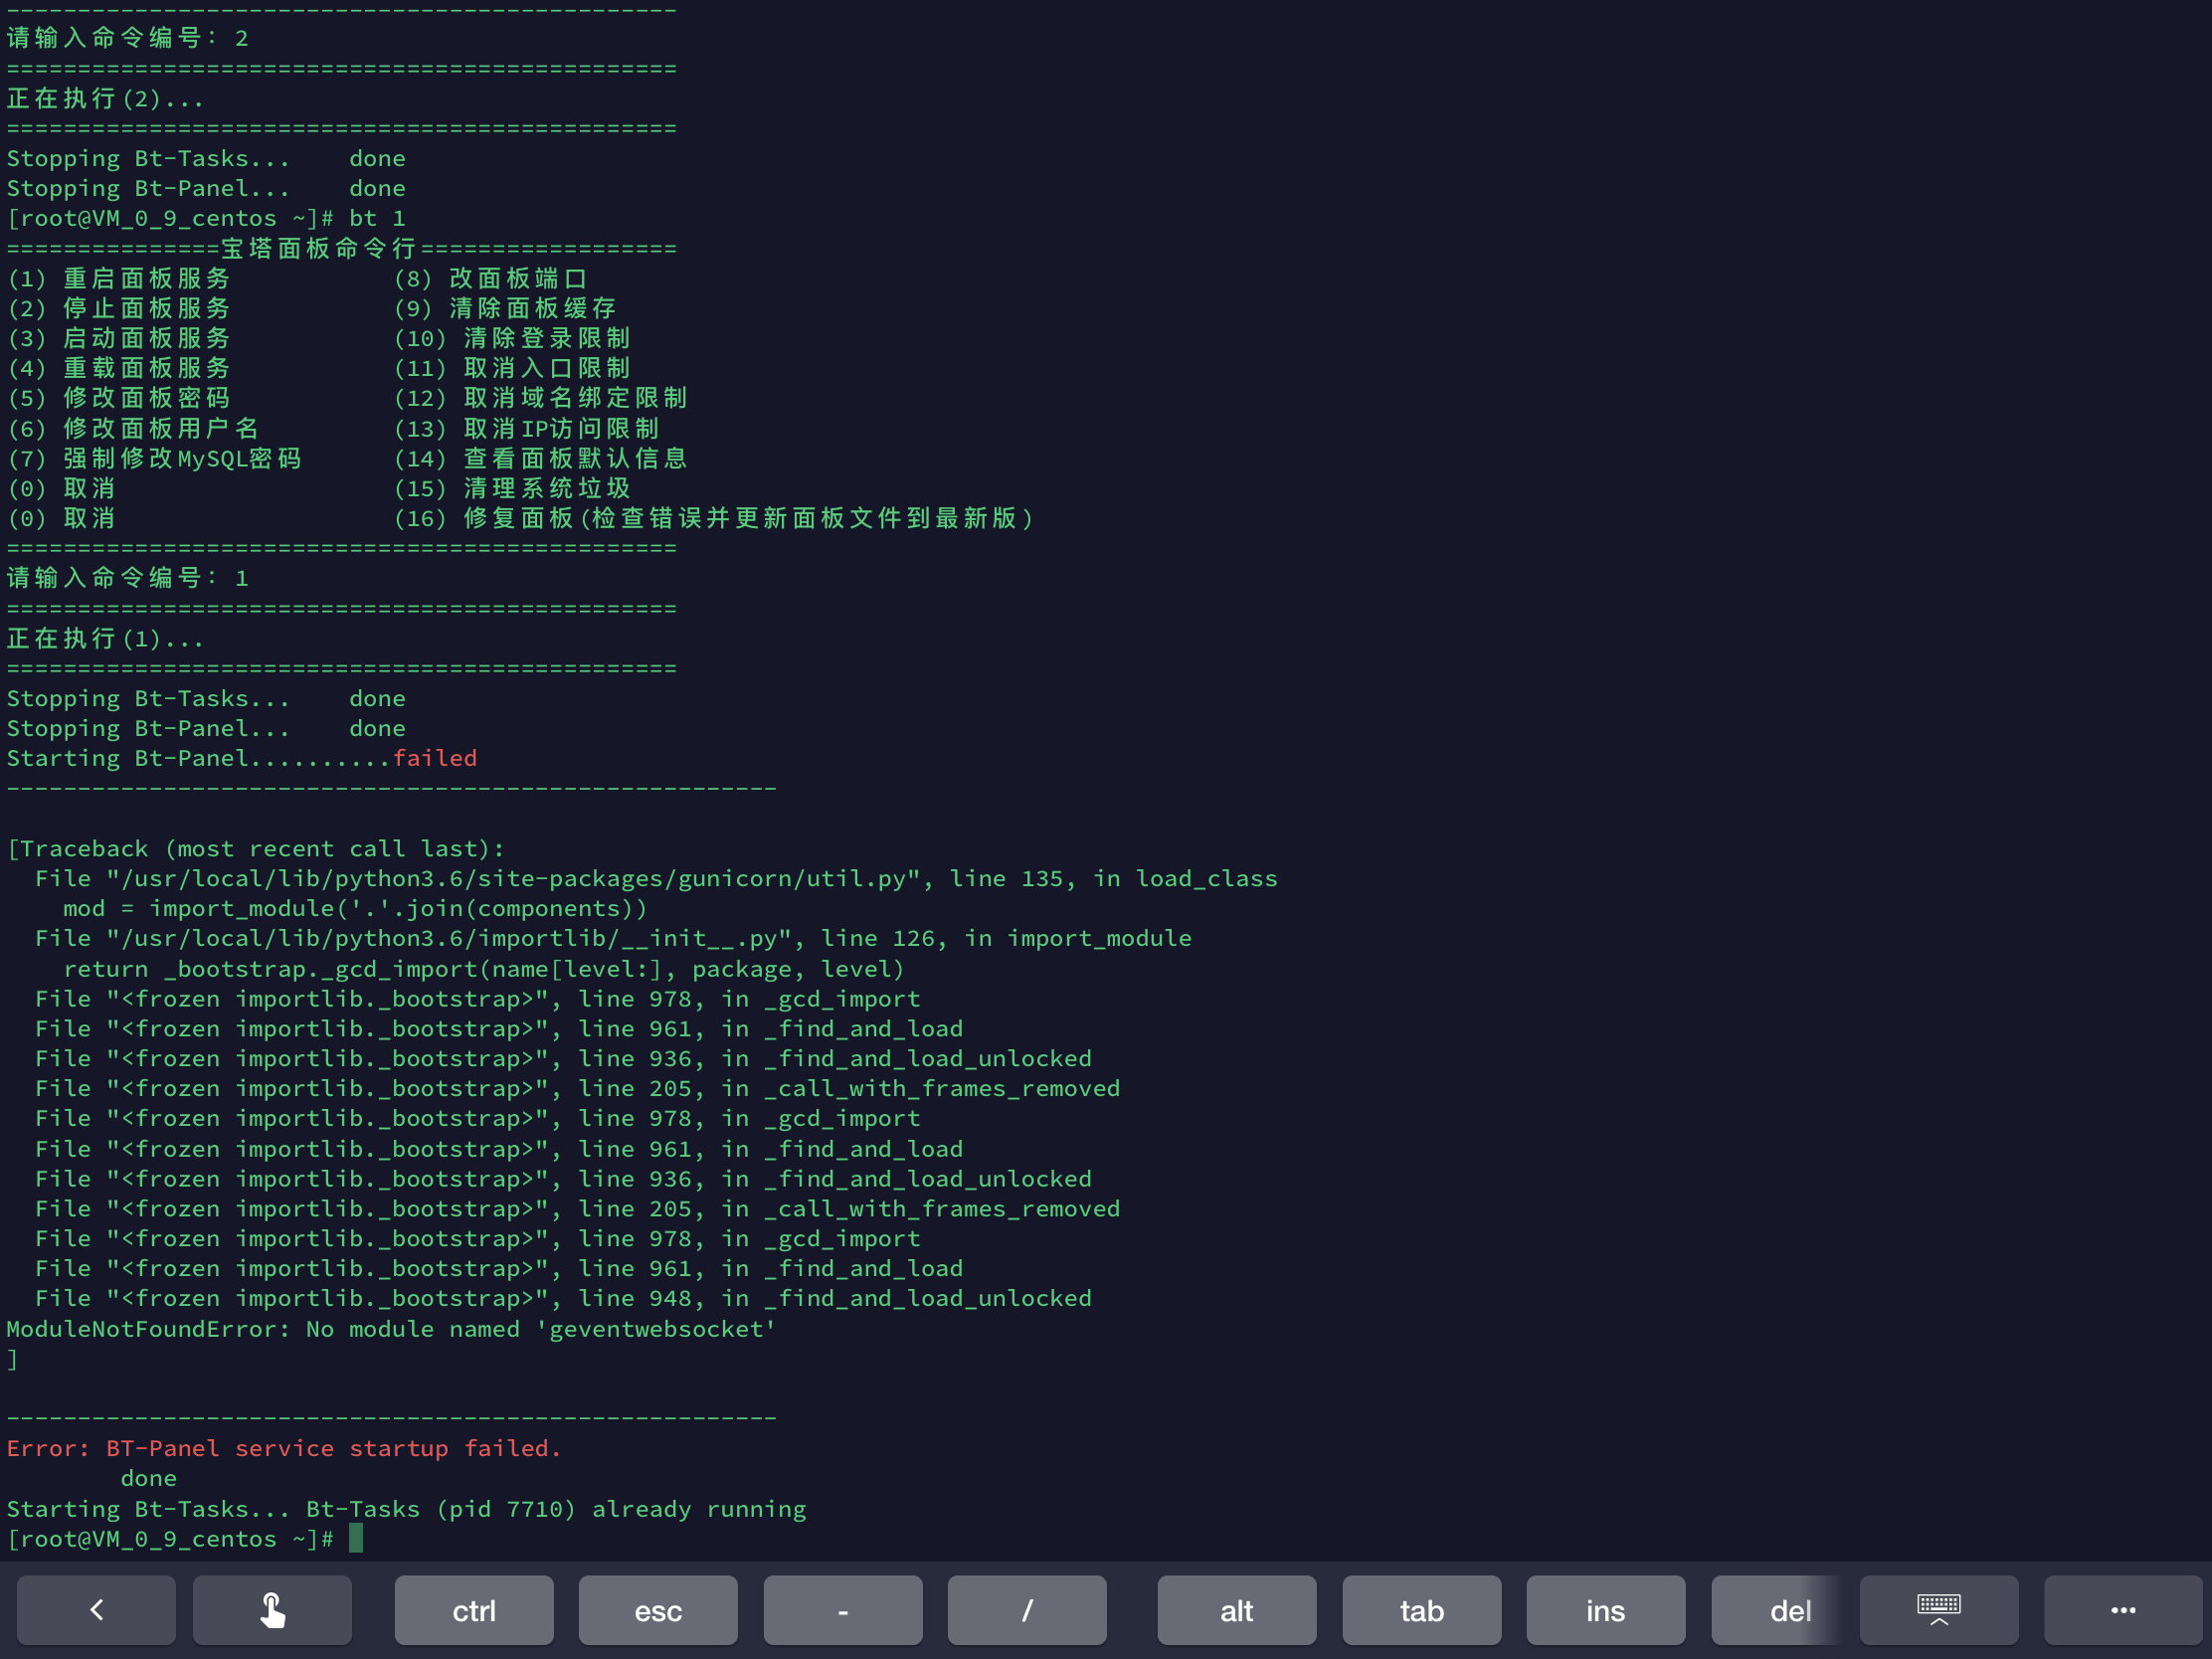
Task: Tap the tab key
Action: pyautogui.click(x=1422, y=1610)
